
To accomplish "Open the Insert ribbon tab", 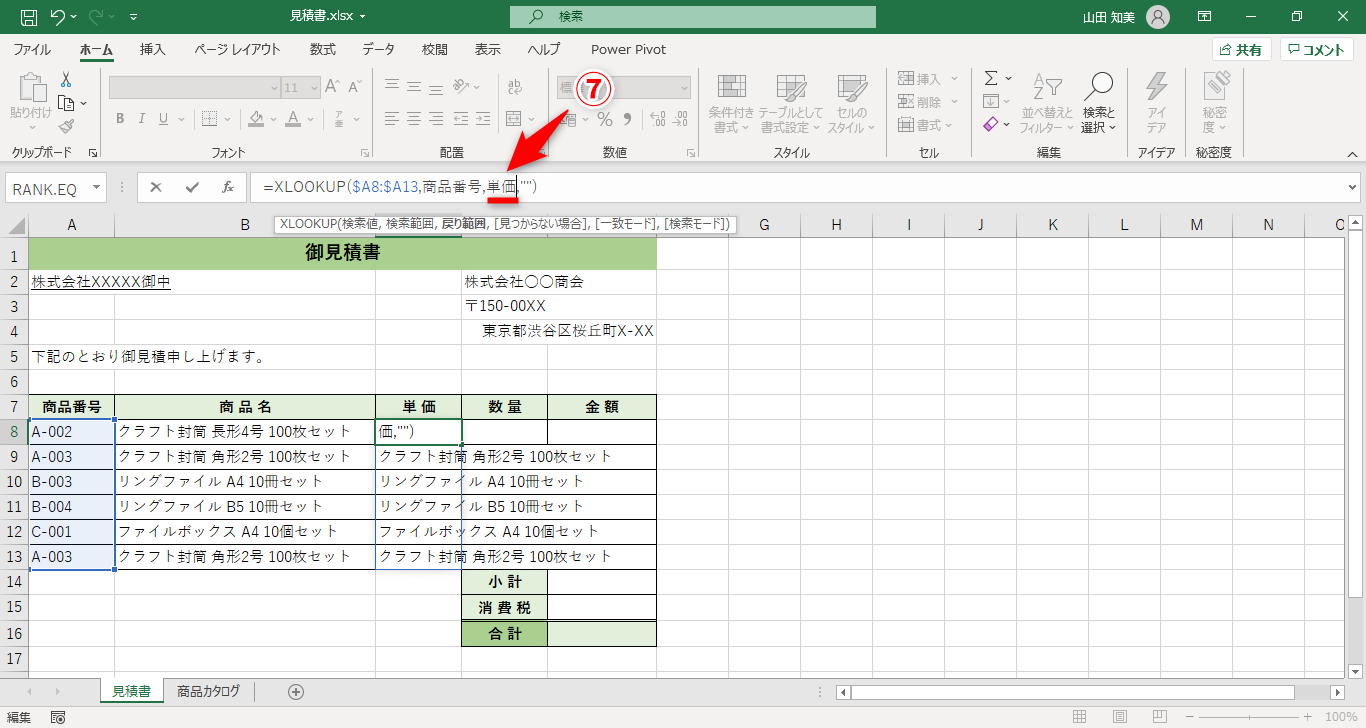I will 153,49.
